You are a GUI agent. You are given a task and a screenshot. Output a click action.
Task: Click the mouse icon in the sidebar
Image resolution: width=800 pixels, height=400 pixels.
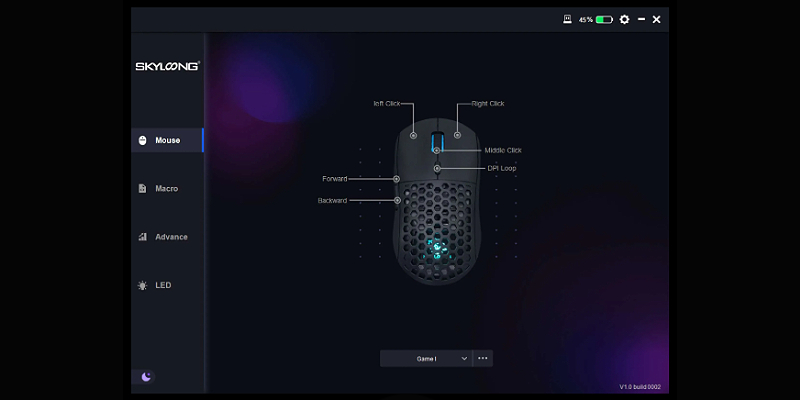[142, 140]
